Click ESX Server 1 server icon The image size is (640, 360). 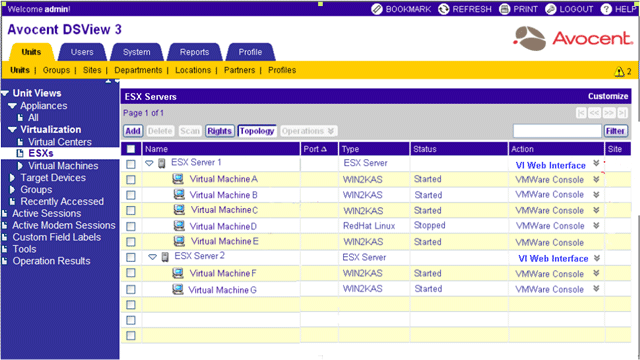coord(162,163)
